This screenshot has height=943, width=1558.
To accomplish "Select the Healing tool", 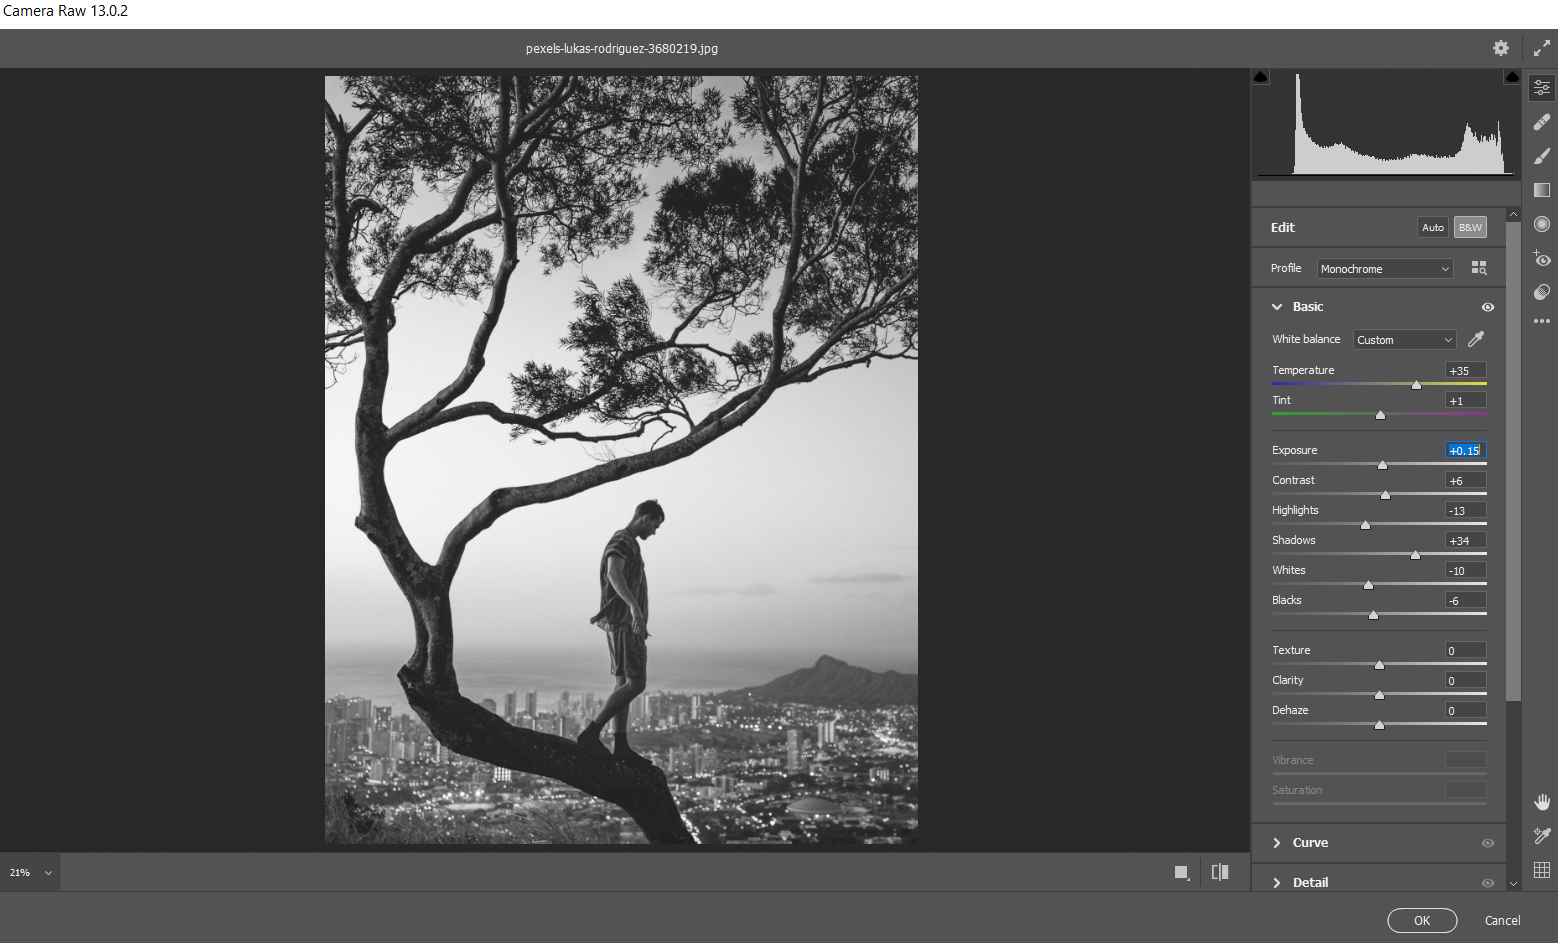I will 1541,122.
